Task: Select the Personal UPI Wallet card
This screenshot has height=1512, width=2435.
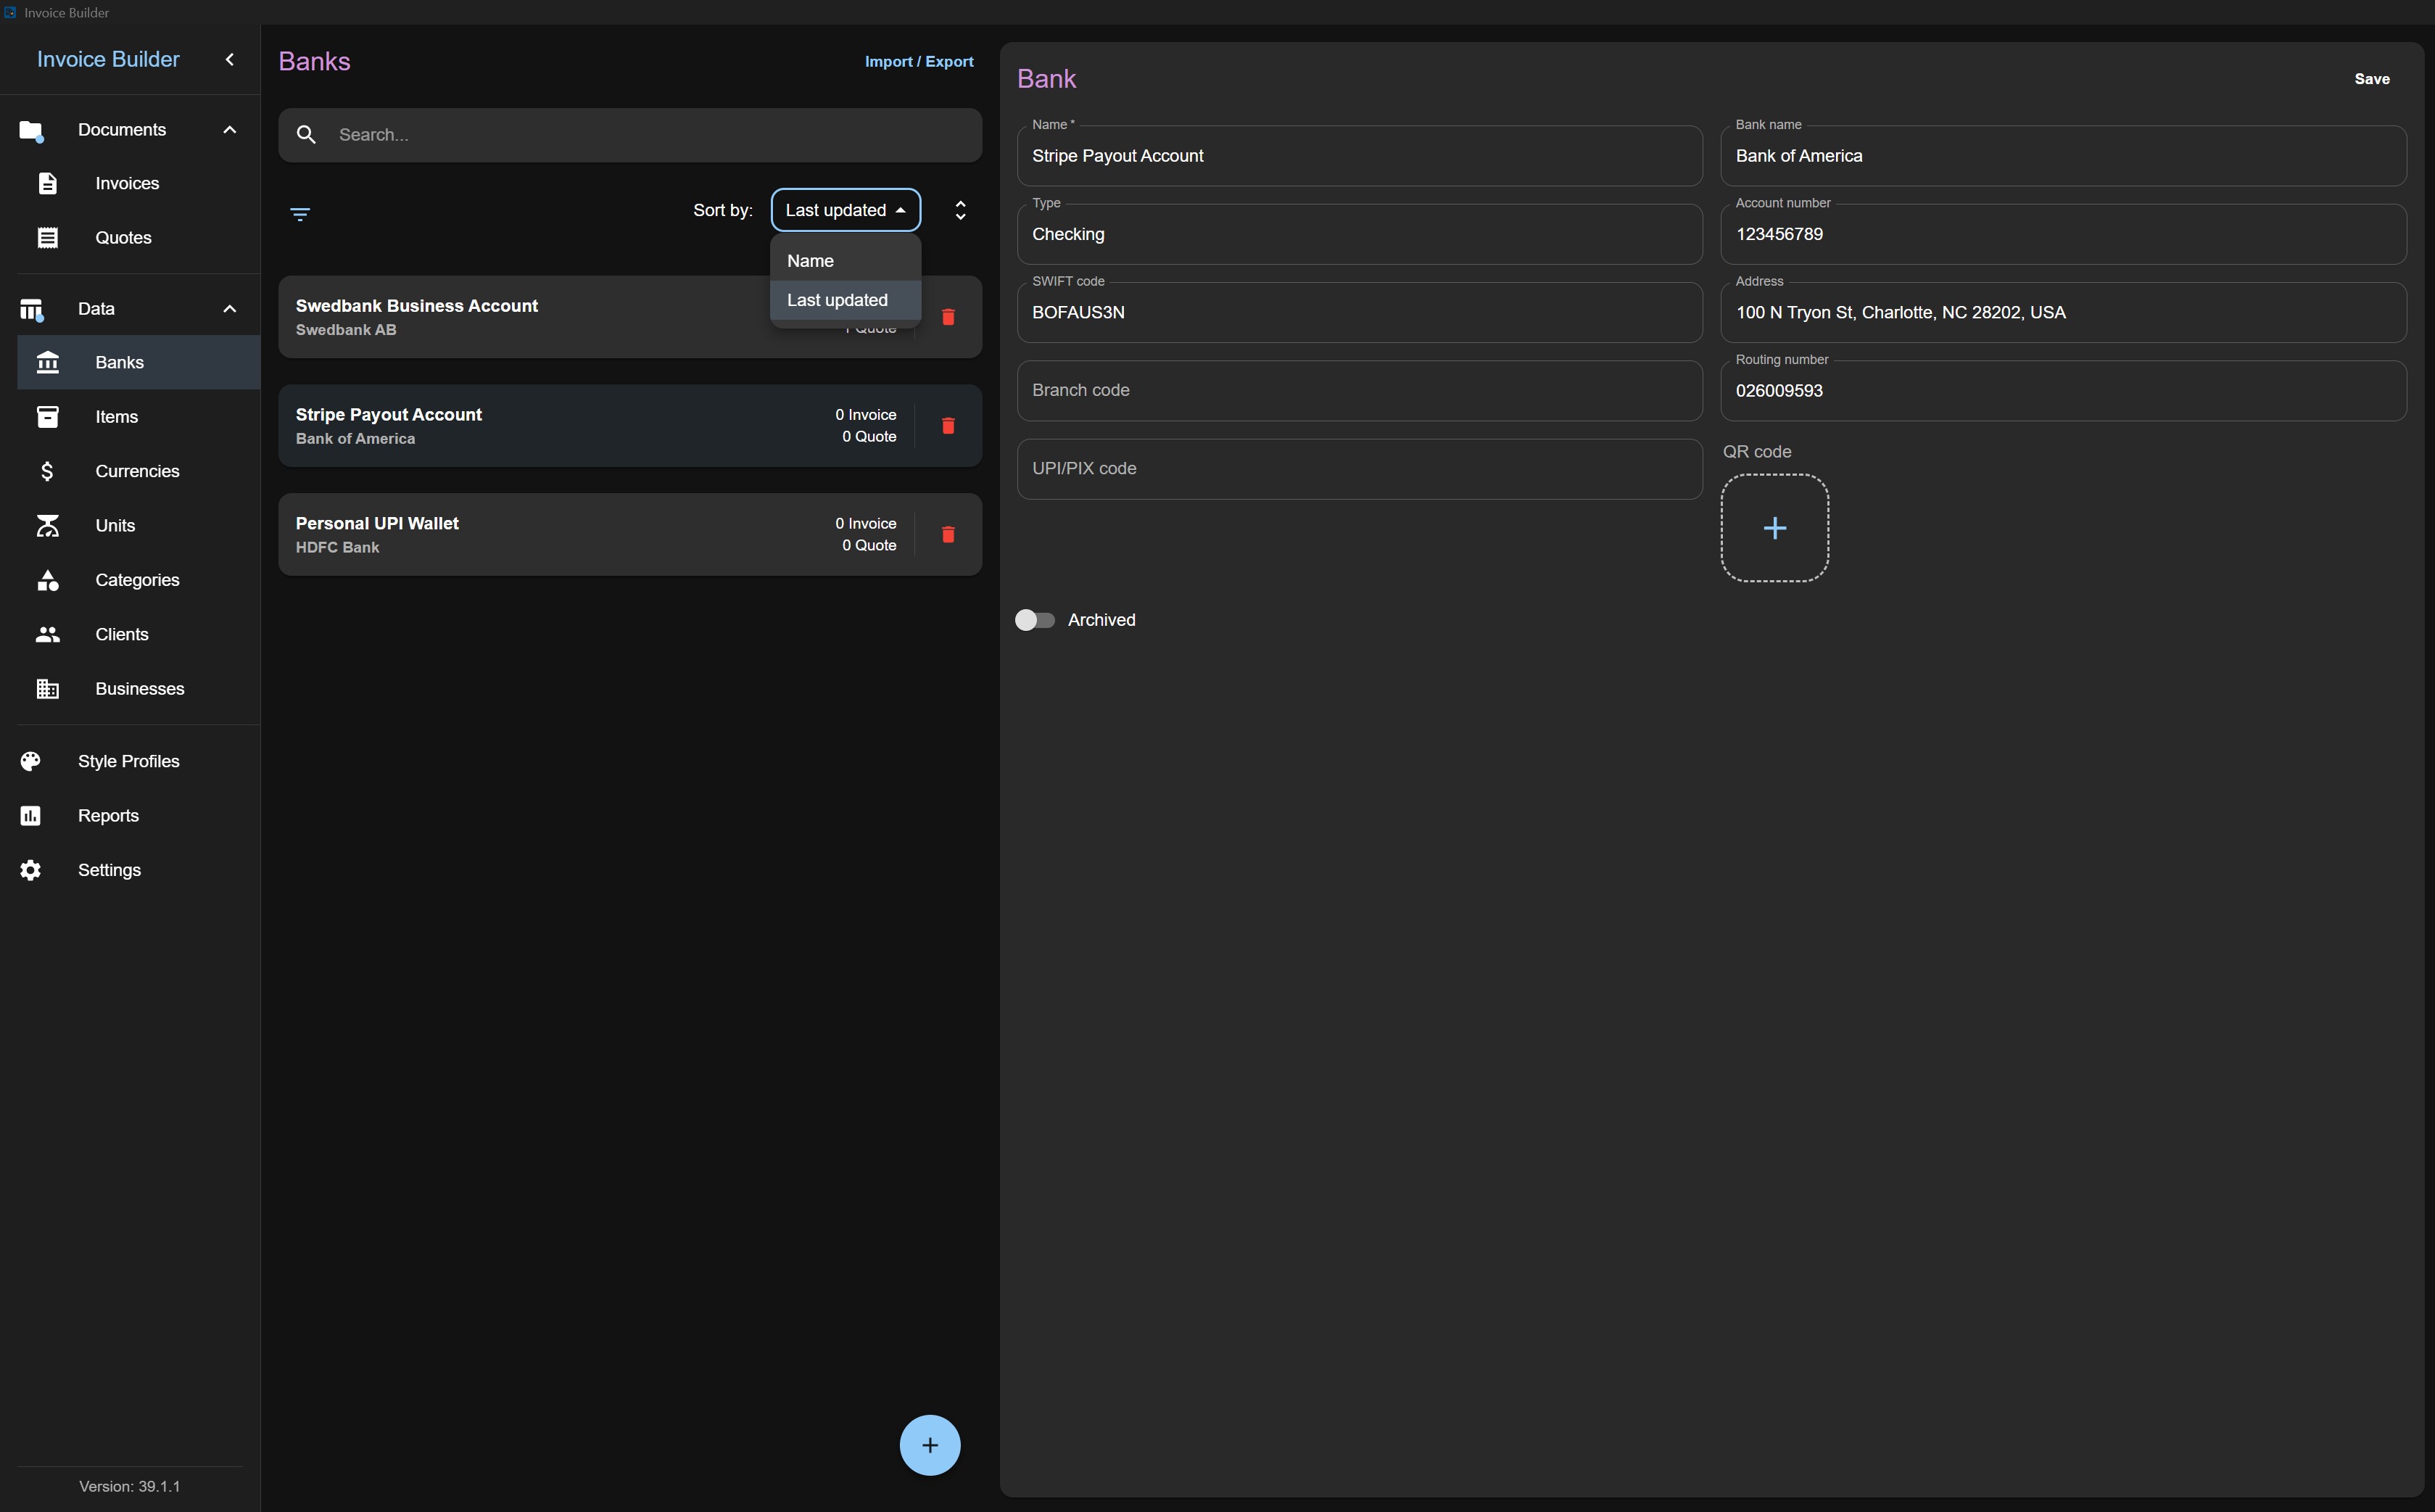Action: (x=630, y=534)
